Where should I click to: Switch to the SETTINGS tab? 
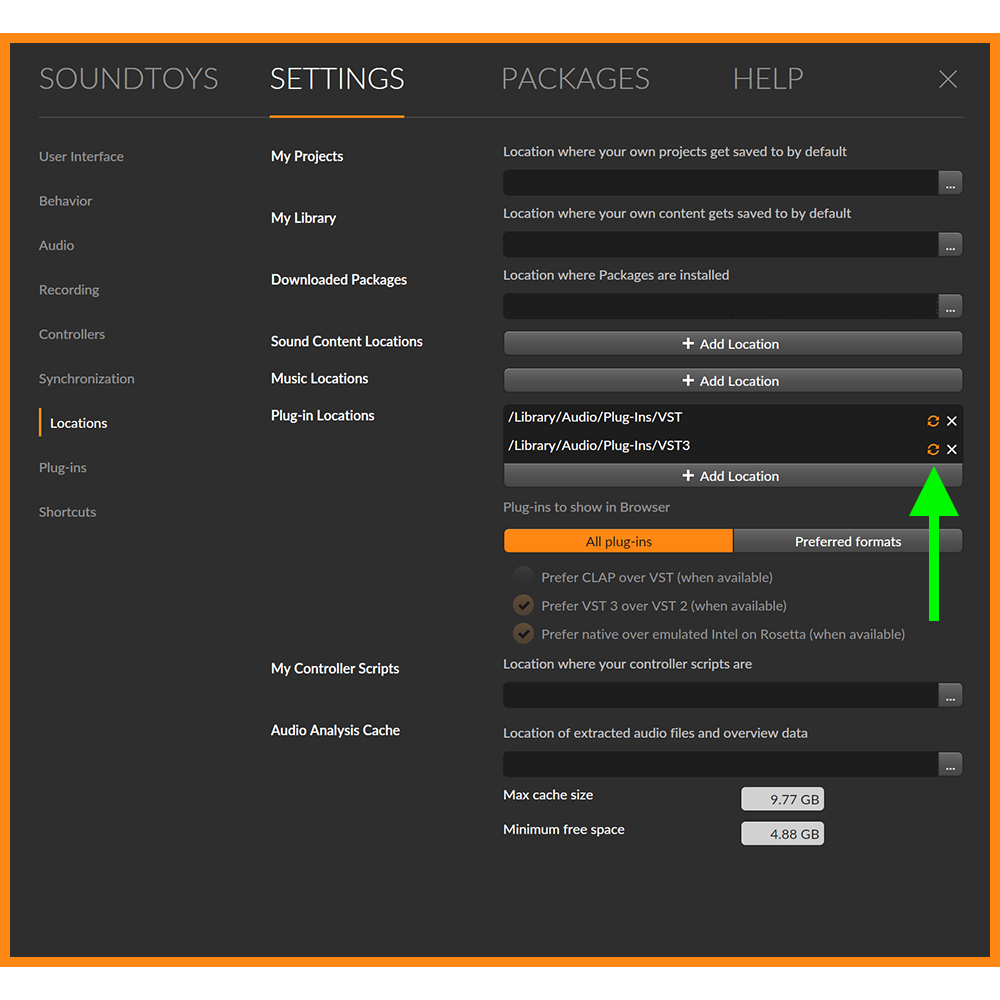coord(337,79)
